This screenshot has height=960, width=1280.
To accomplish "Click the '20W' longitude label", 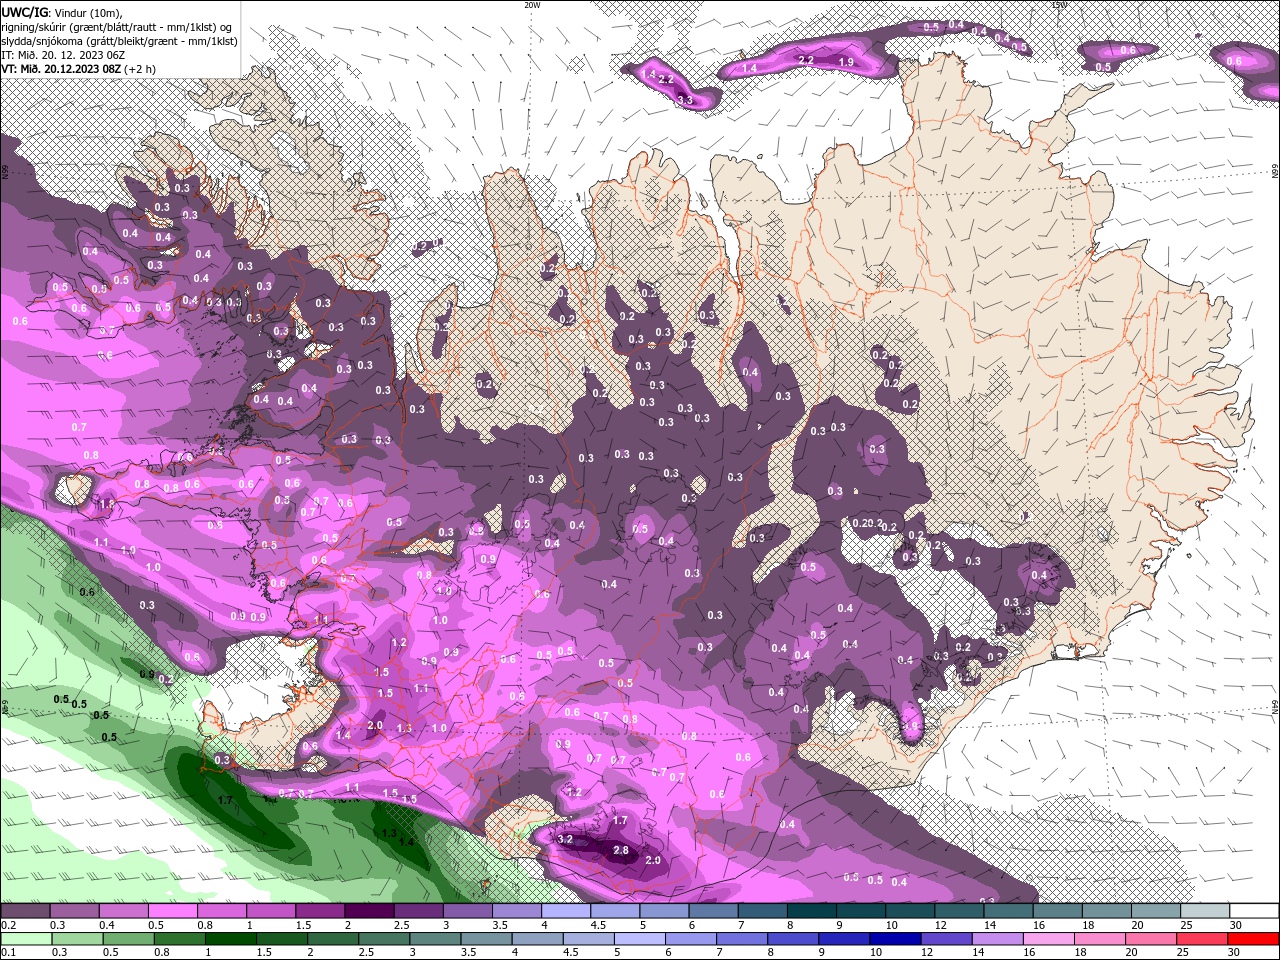I will [532, 5].
